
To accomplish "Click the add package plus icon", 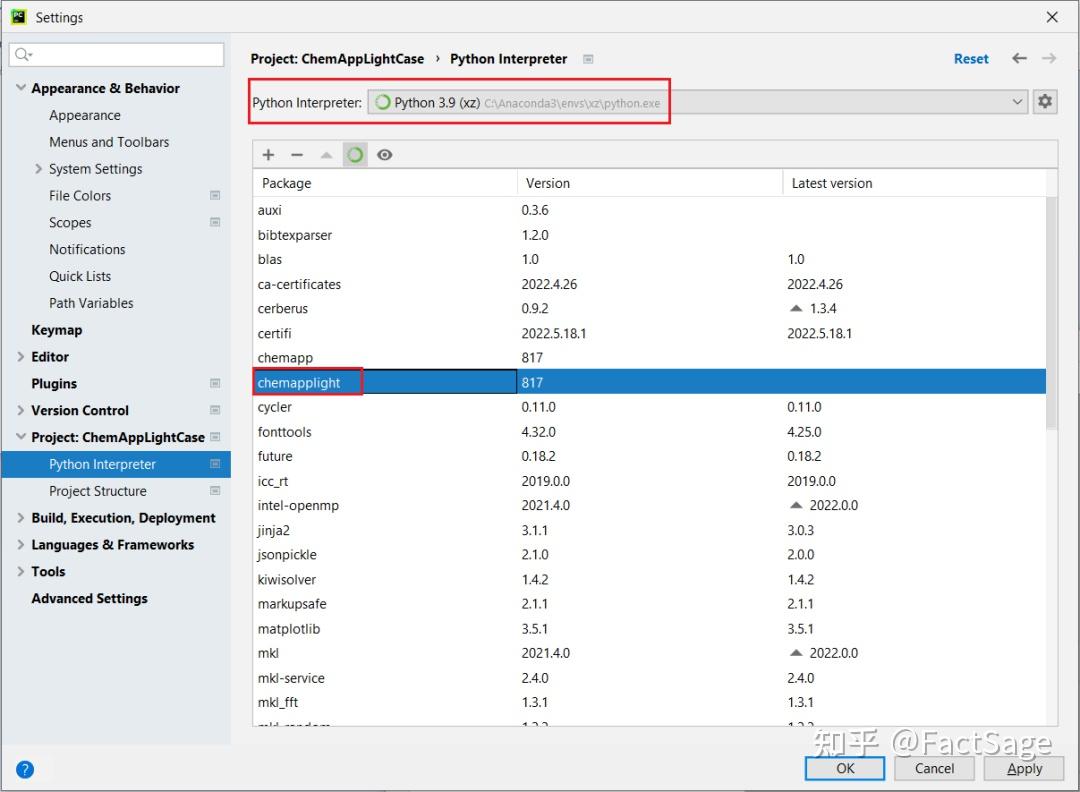I will (x=268, y=155).
